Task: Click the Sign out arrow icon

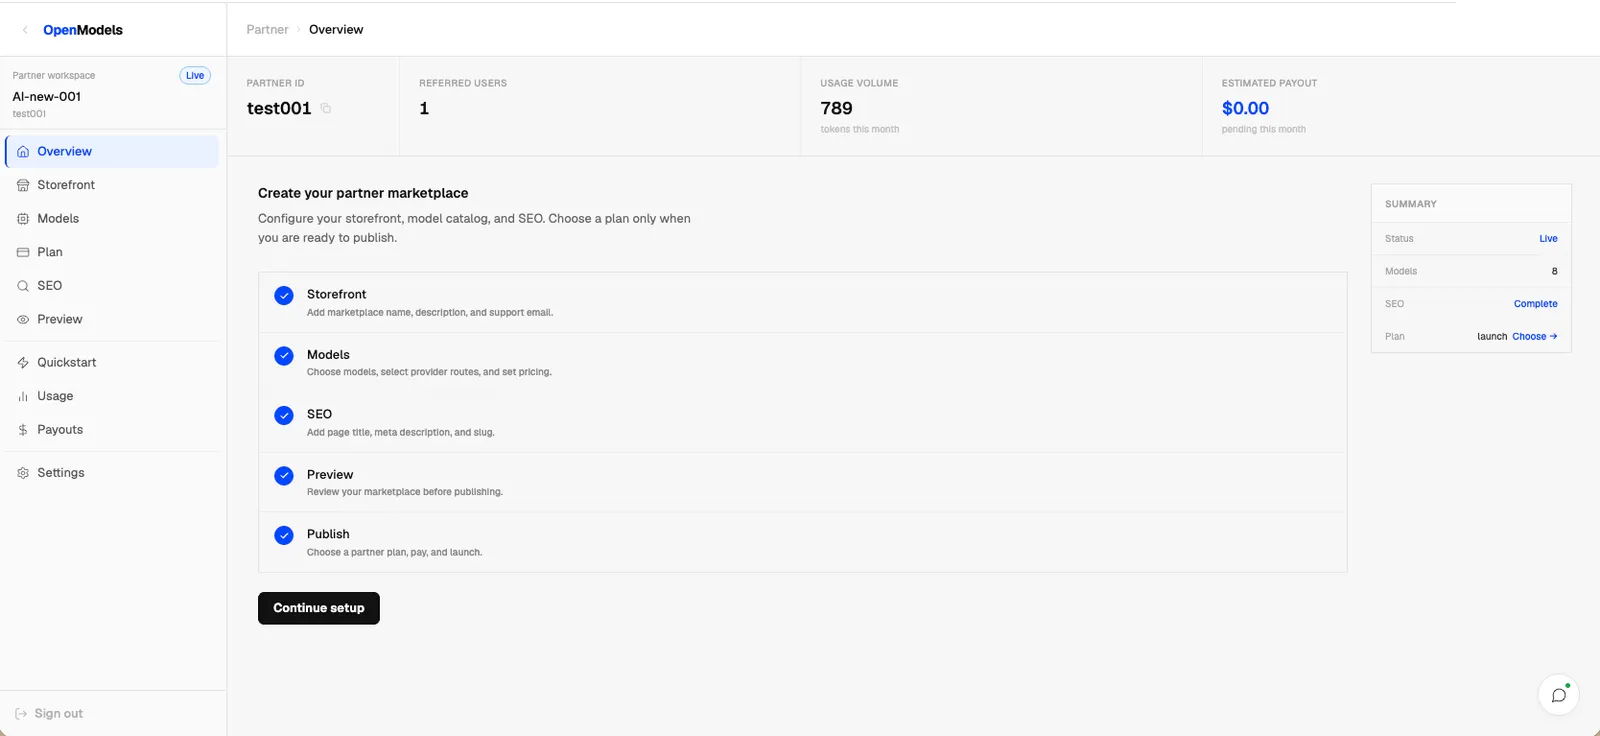Action: tap(21, 714)
